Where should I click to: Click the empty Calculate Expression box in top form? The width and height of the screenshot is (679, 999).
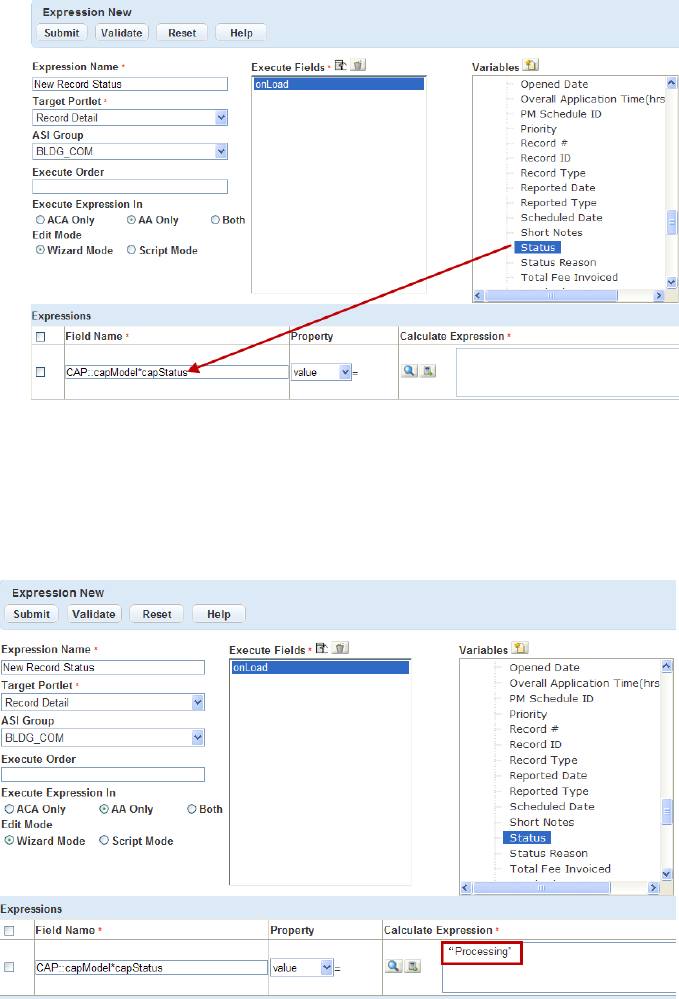(568, 372)
